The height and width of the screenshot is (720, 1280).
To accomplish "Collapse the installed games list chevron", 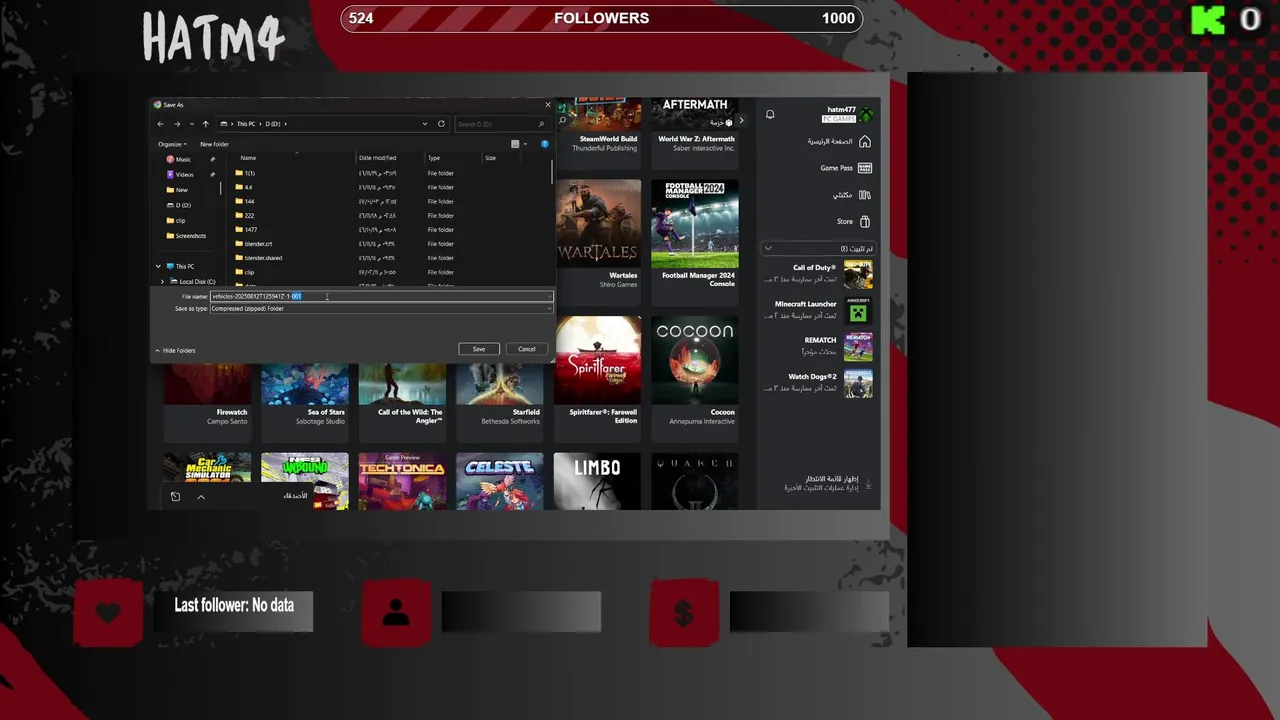I will pyautogui.click(x=767, y=248).
